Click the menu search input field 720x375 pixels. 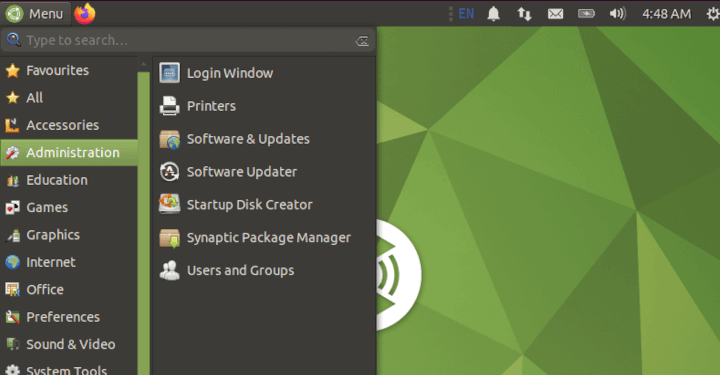pyautogui.click(x=188, y=40)
